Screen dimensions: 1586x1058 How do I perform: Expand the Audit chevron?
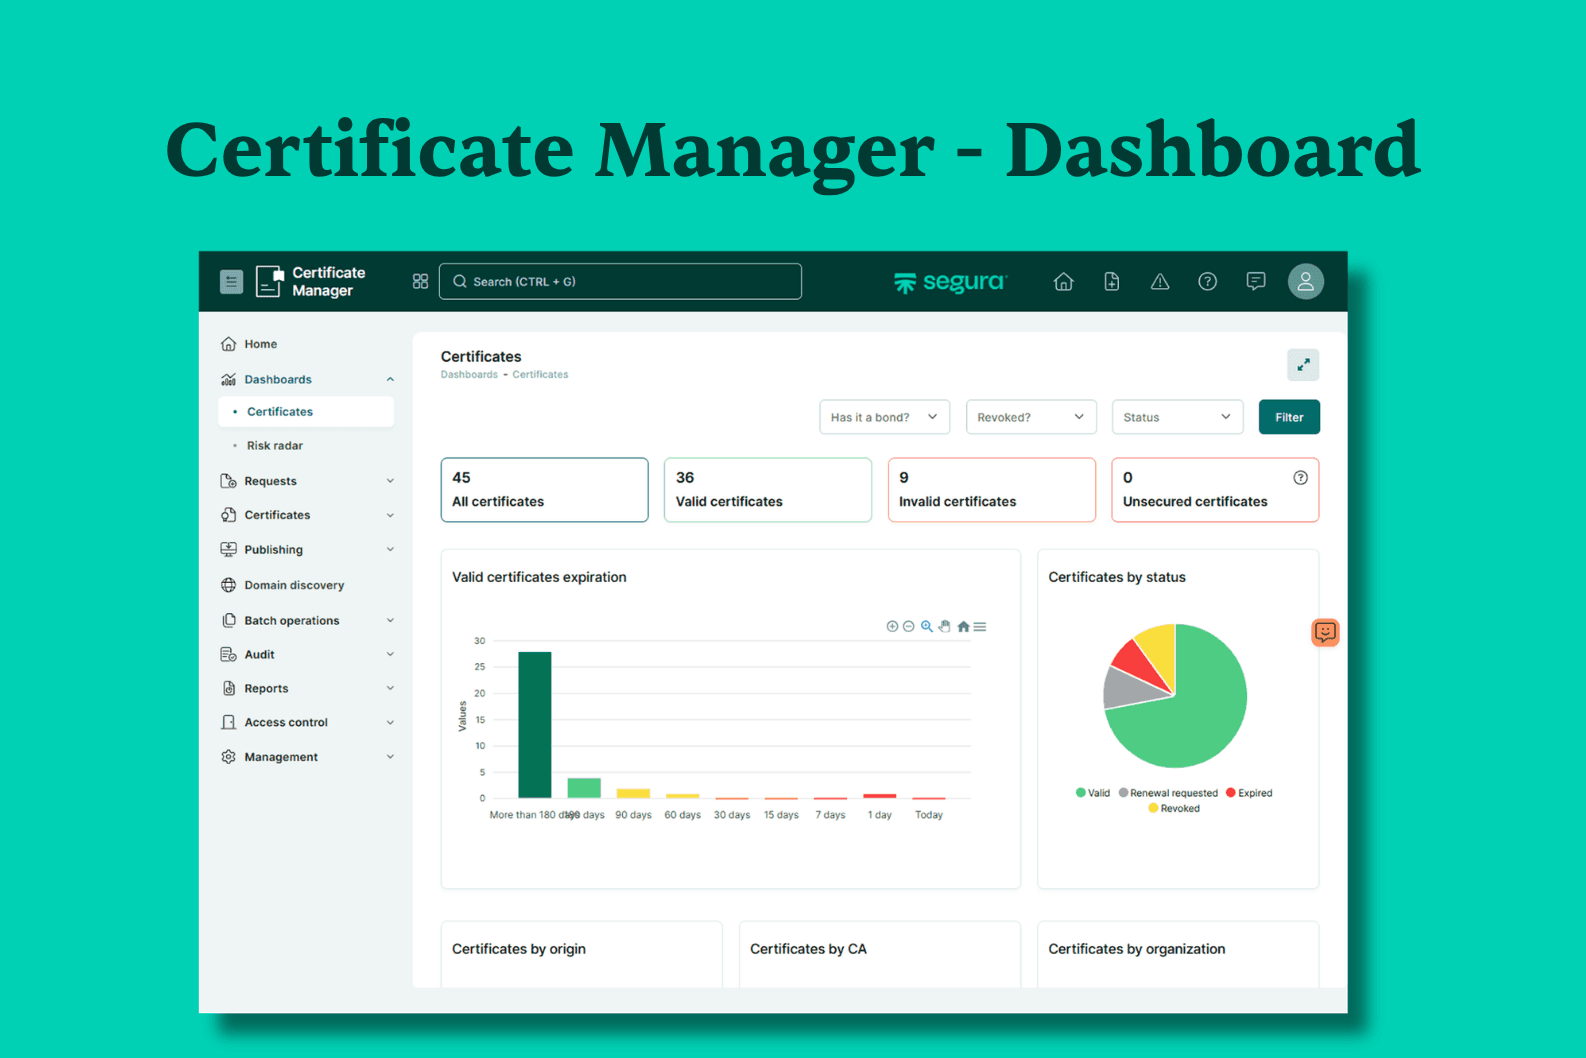(x=390, y=654)
